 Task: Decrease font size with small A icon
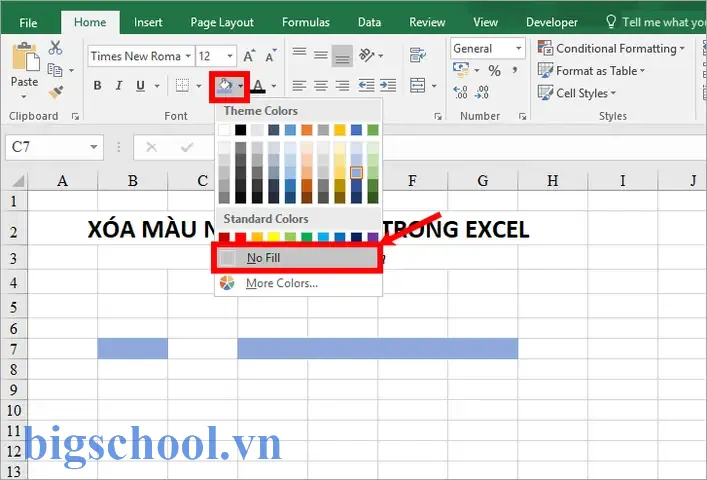(x=271, y=56)
